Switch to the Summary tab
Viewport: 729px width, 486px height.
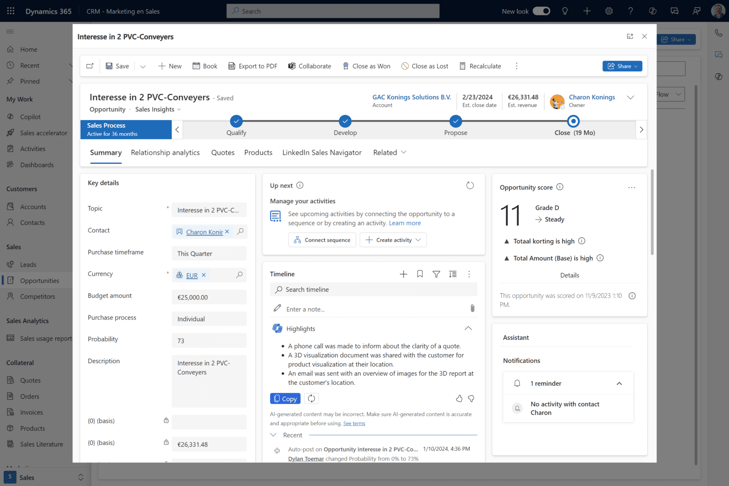[x=106, y=153]
